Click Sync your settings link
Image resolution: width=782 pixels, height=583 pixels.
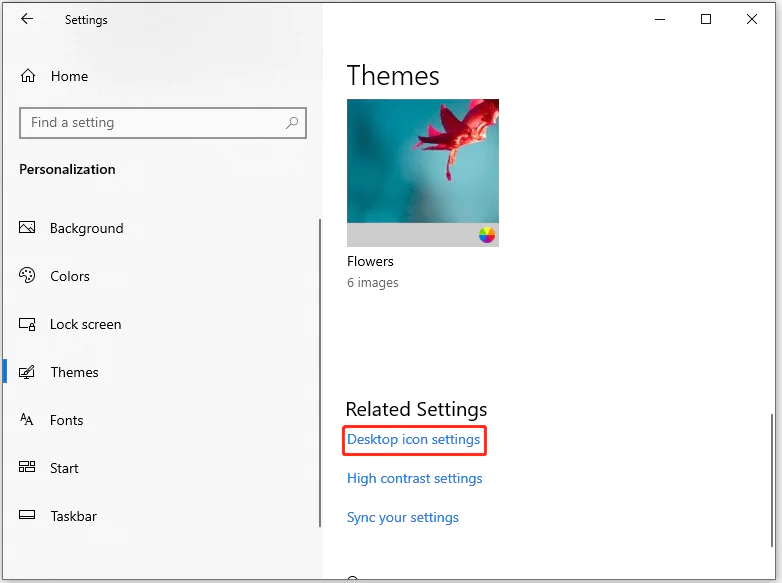(x=402, y=518)
